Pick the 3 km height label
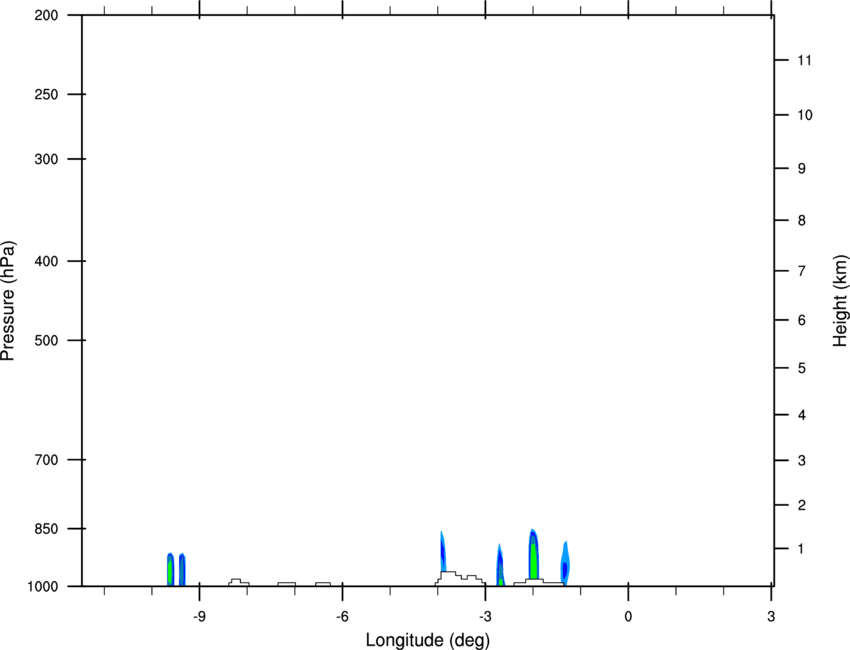The width and height of the screenshot is (850, 650). tap(802, 461)
